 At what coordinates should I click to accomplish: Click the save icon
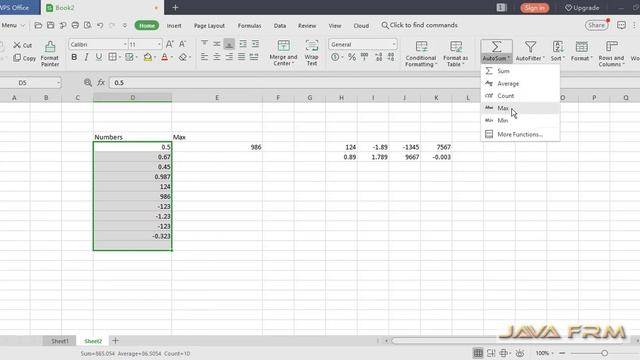click(x=51, y=25)
